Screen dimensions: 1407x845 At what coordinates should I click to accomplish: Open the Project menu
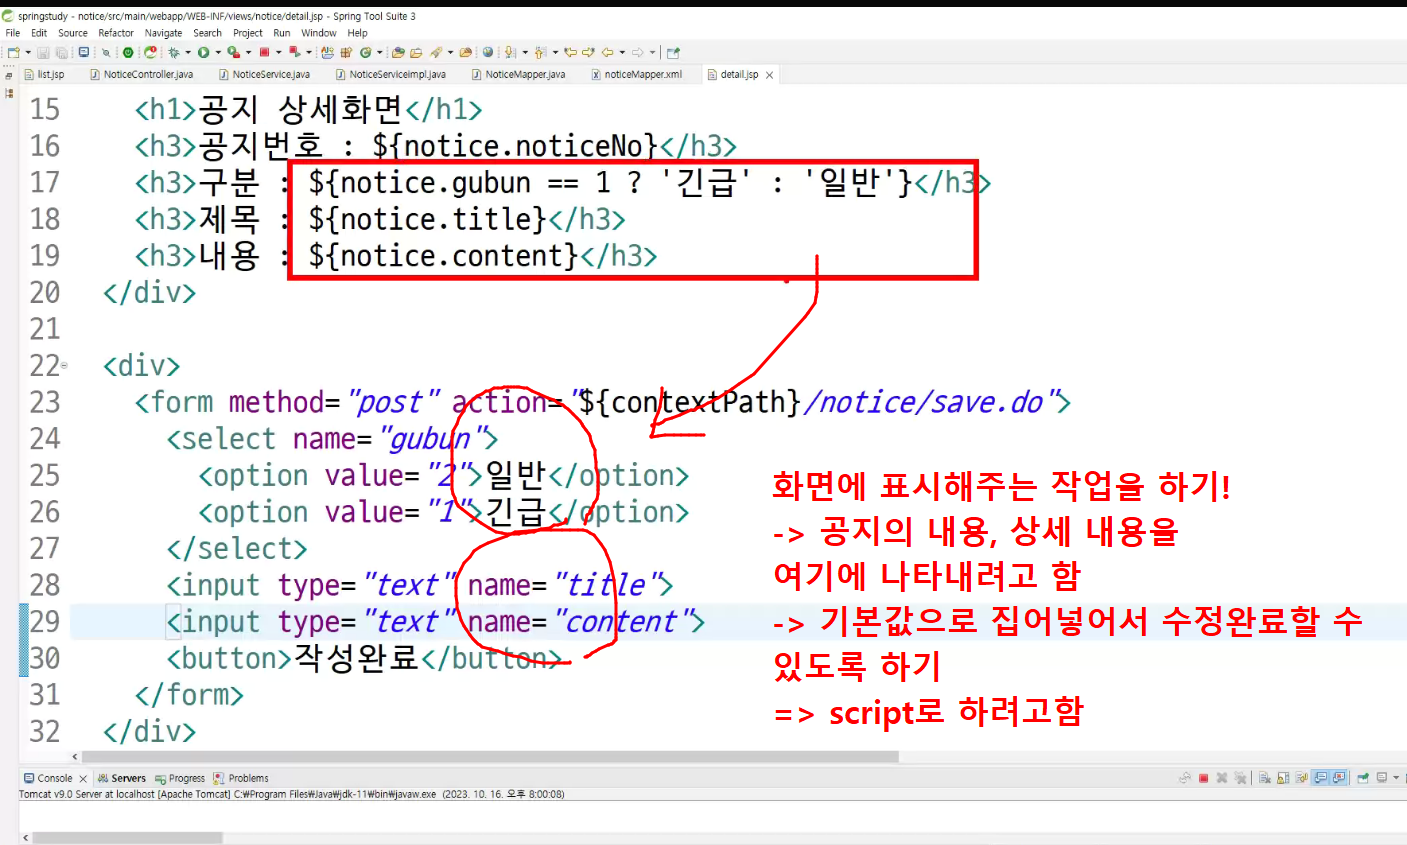click(x=248, y=33)
